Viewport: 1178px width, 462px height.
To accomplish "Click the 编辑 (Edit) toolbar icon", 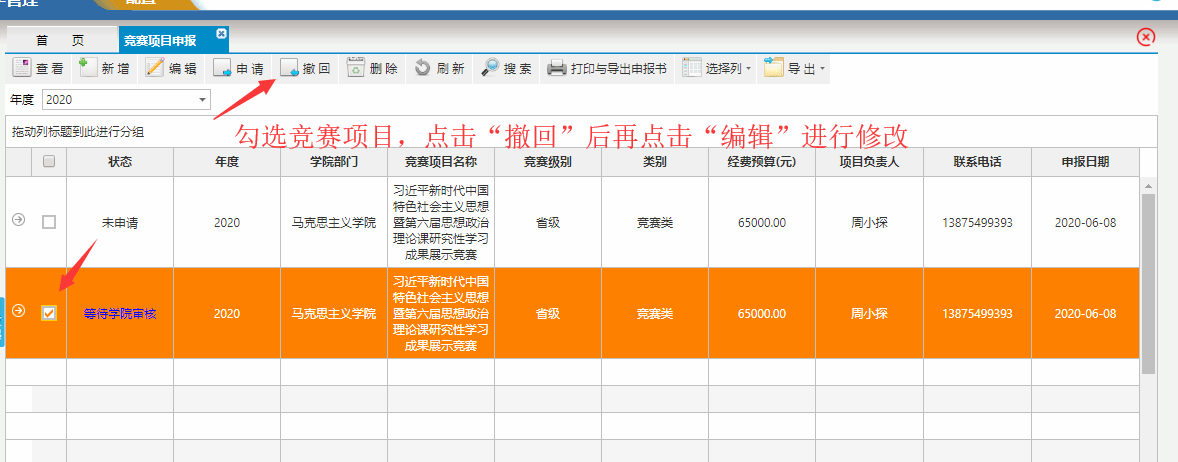I will click(171, 69).
